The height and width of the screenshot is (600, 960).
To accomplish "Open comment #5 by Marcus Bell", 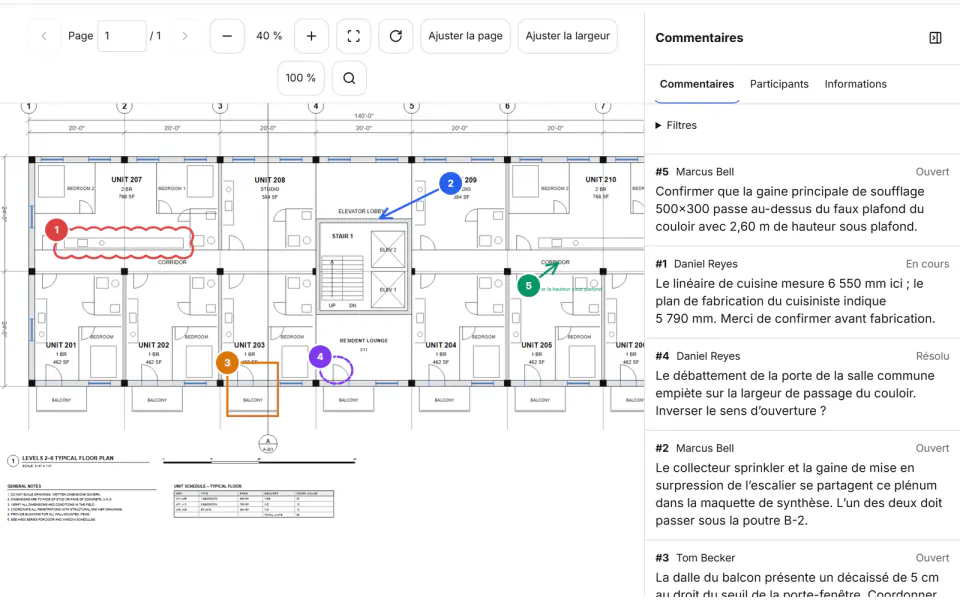I will tap(802, 200).
